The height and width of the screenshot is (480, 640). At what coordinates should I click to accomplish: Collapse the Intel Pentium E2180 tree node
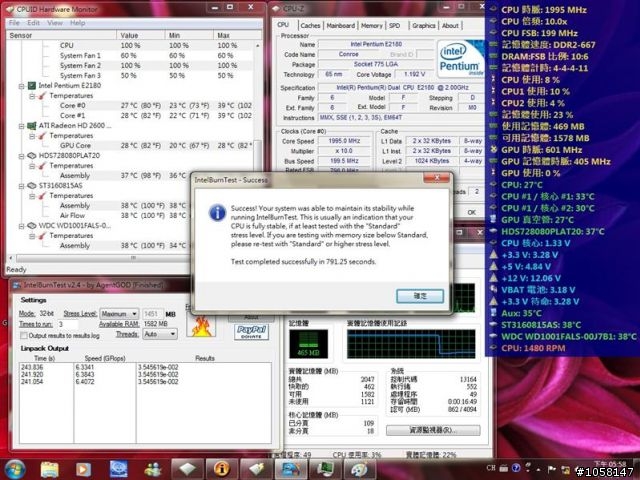21,86
